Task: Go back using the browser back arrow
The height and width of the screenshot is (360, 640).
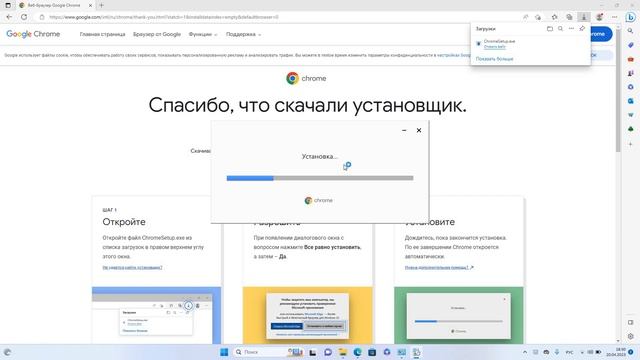Action: point(9,17)
